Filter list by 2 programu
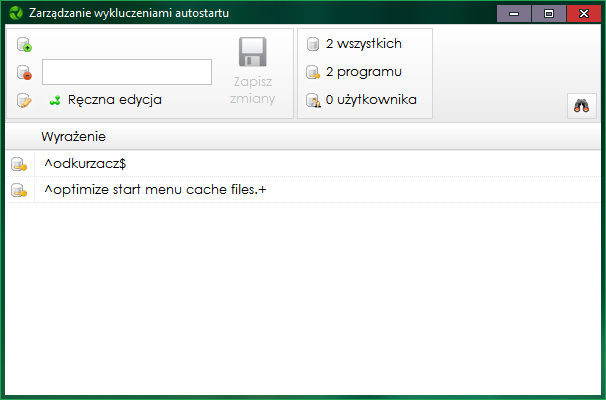 click(x=354, y=72)
